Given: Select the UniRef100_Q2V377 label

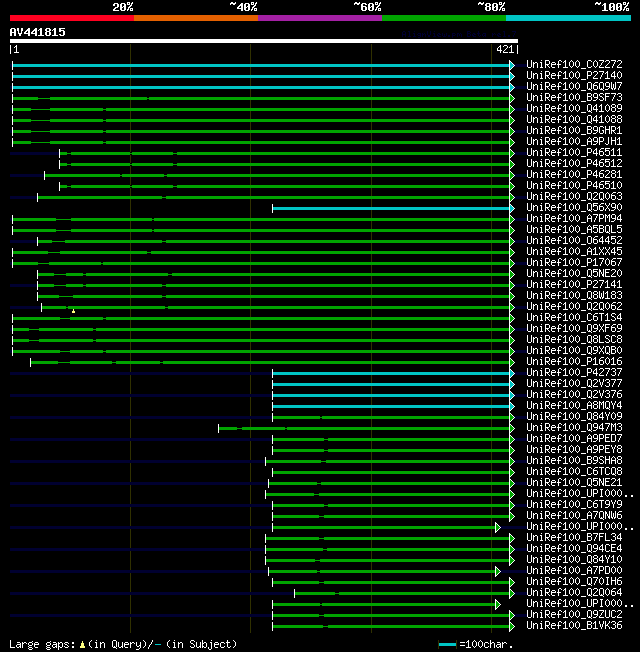Looking at the screenshot, I should coord(574,383).
